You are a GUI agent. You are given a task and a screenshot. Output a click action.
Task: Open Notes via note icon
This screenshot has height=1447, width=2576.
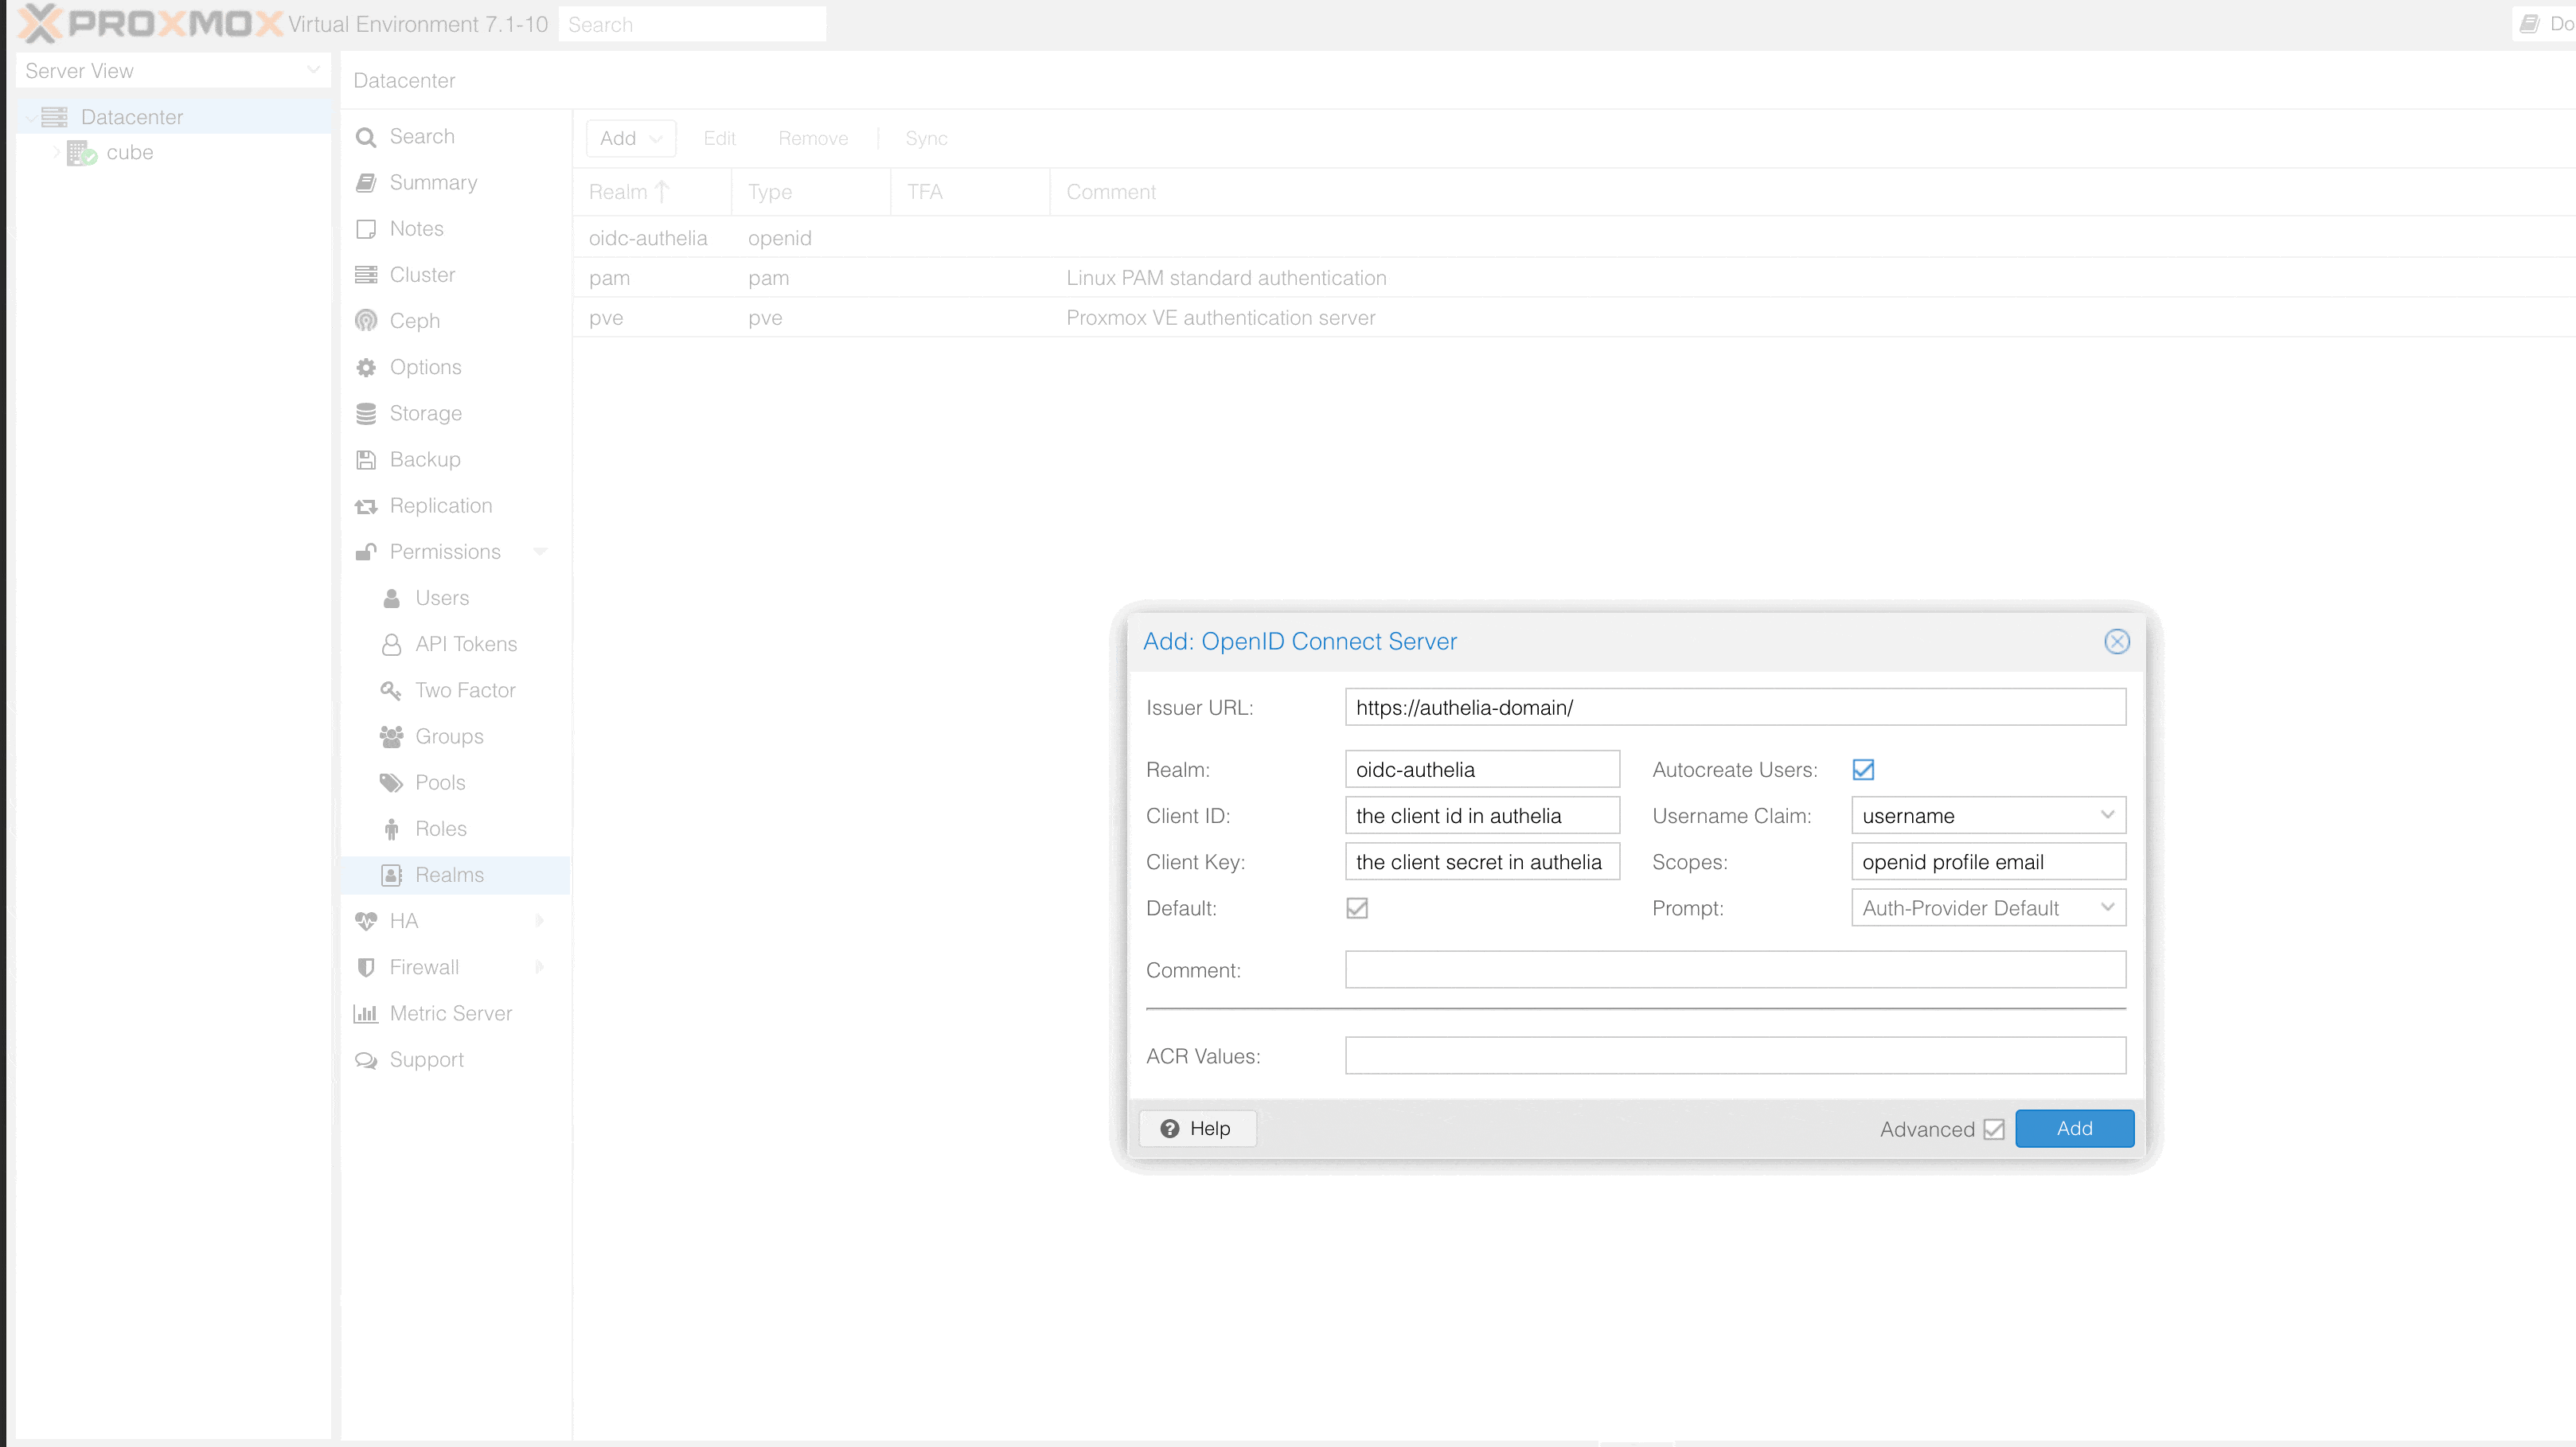click(x=366, y=229)
